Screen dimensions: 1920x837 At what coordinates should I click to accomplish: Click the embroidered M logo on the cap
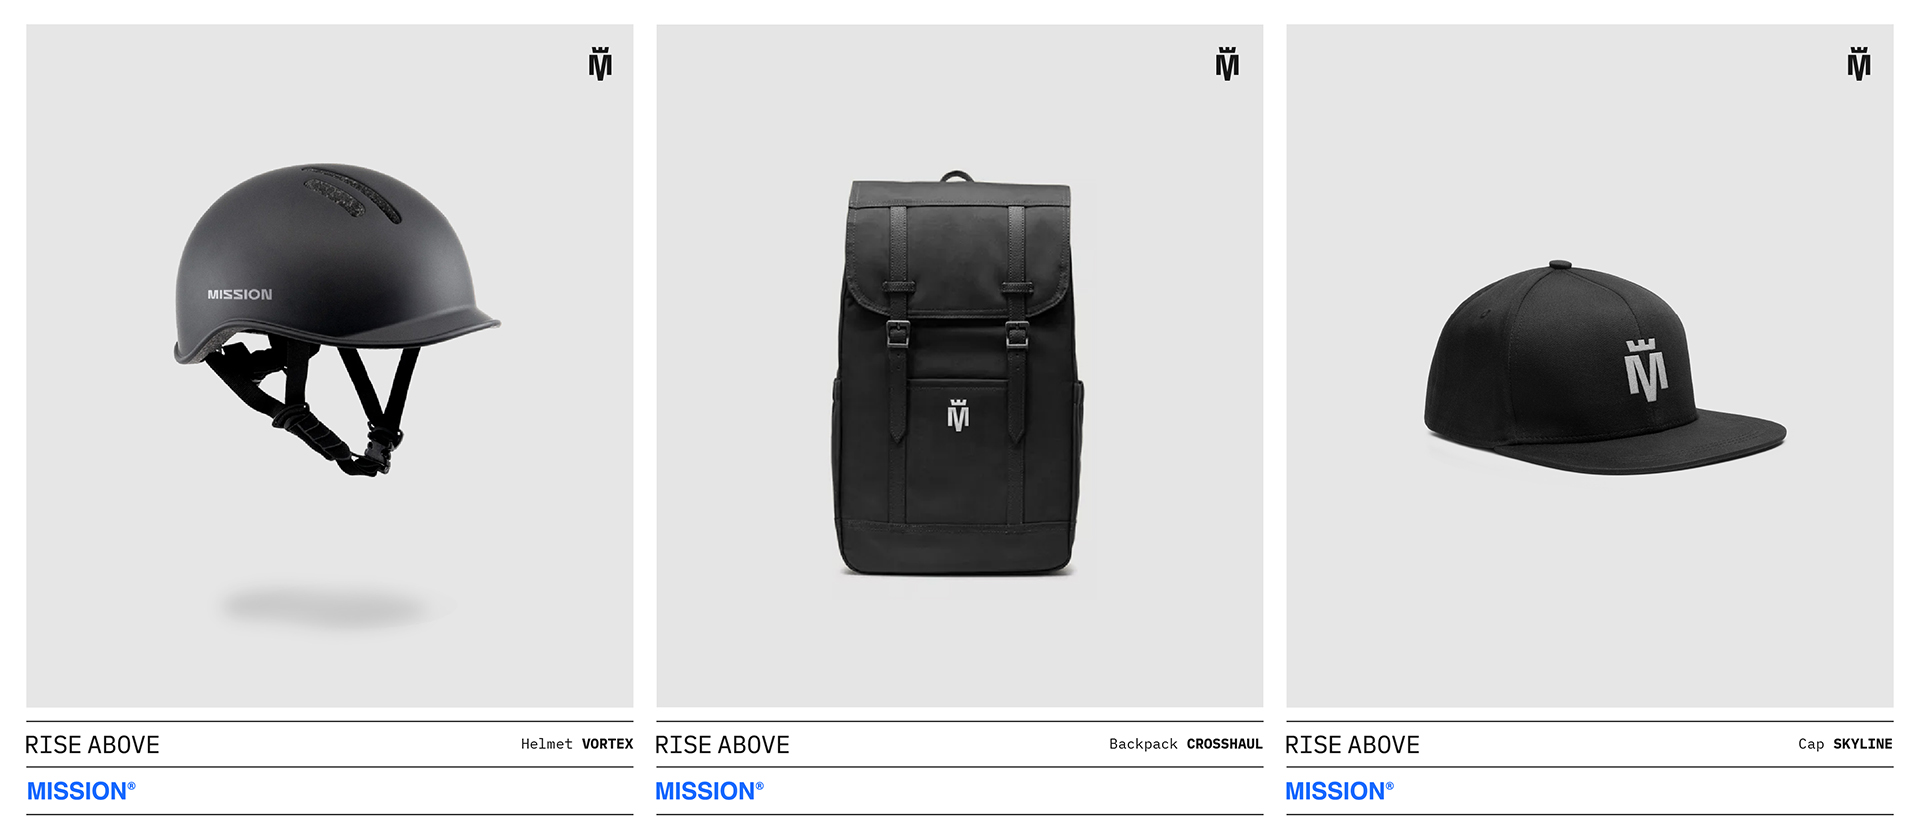1646,370
